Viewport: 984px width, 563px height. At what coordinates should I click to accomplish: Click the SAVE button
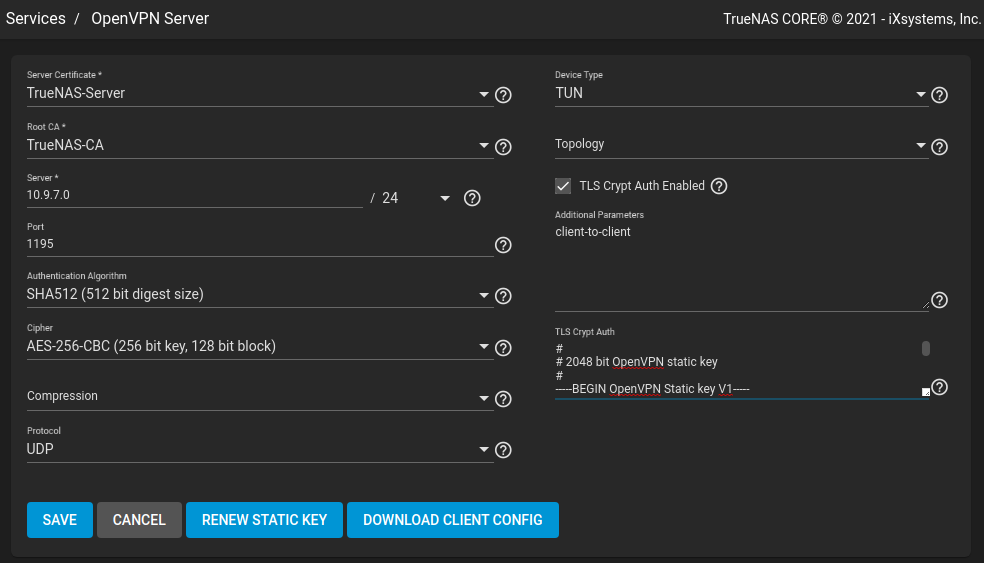click(x=60, y=520)
